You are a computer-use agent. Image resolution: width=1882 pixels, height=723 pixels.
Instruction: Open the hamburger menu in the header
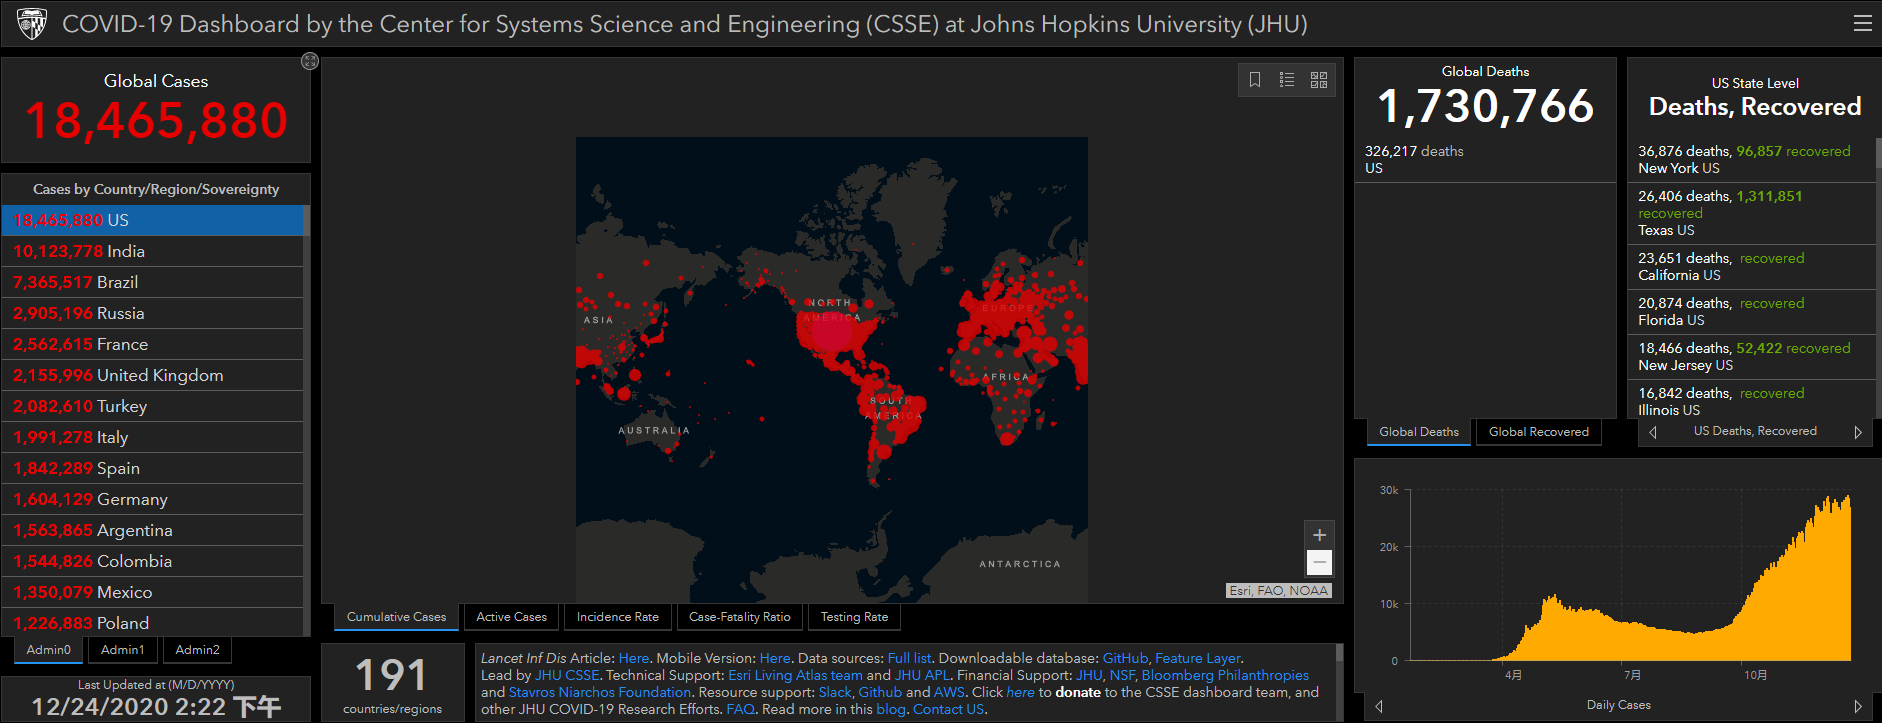[1862, 23]
